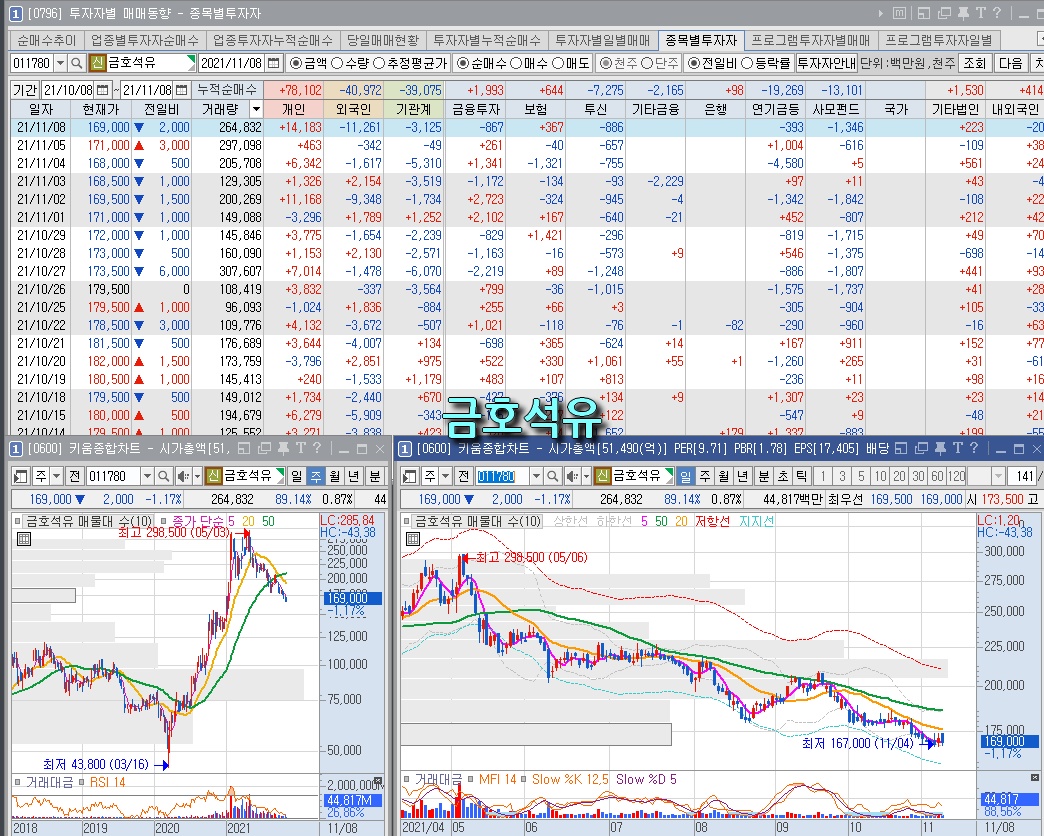Switch to the 업종별투자자순매수 tab

[144, 41]
